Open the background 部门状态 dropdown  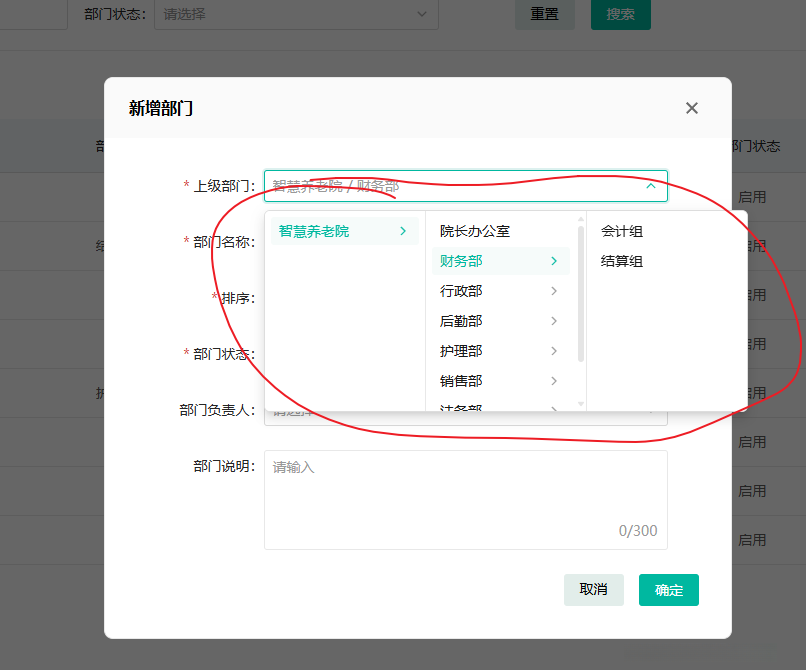pyautogui.click(x=296, y=14)
